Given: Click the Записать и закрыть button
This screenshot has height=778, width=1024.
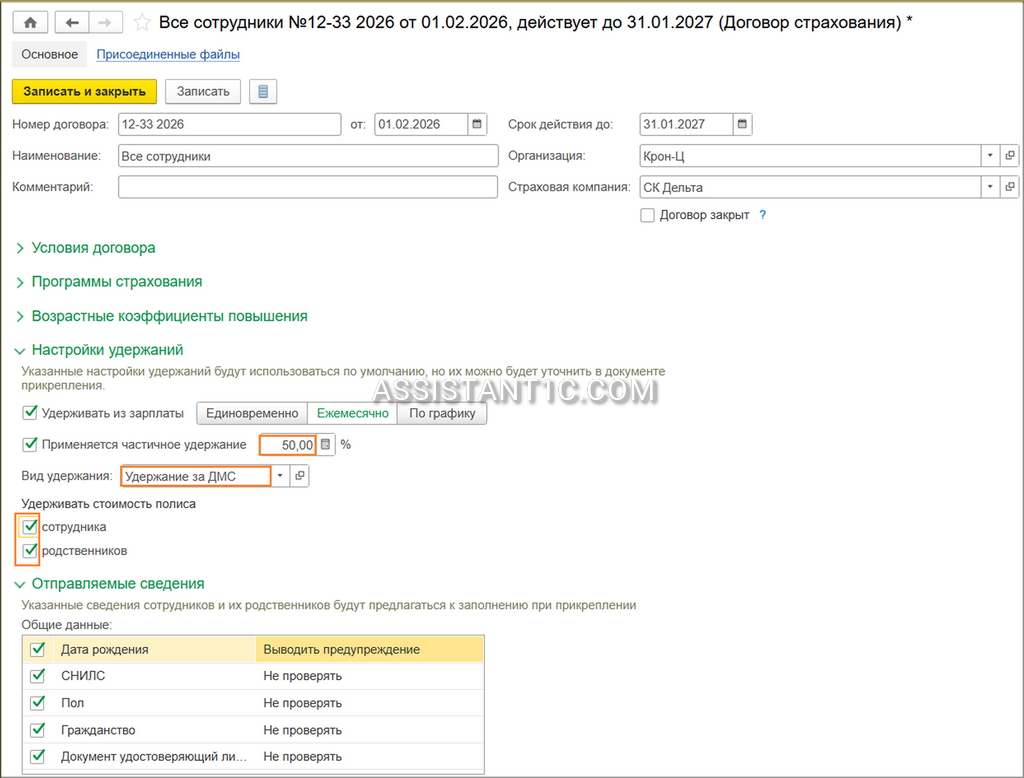Looking at the screenshot, I should point(84,91).
